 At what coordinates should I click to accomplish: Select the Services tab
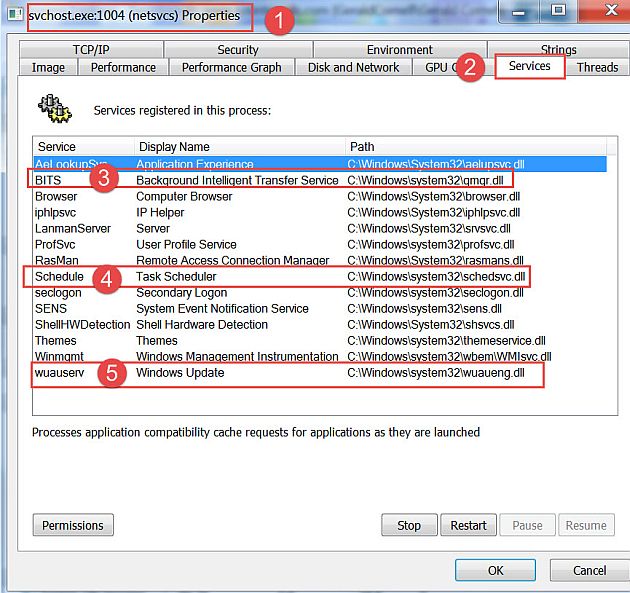530,66
